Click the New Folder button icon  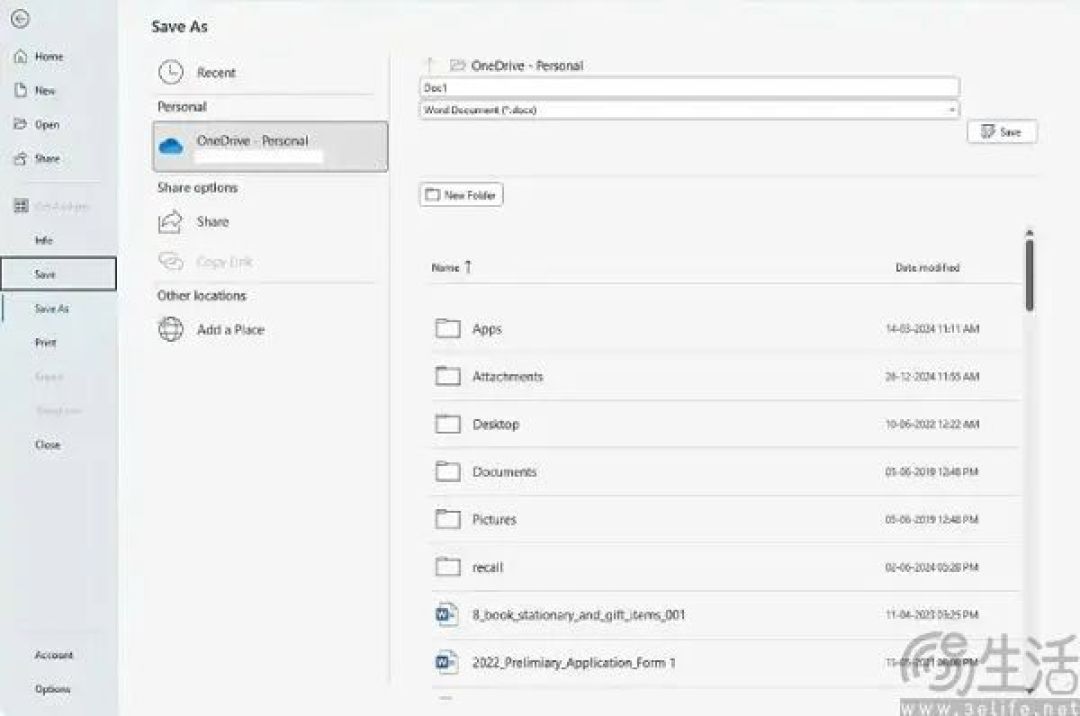433,195
